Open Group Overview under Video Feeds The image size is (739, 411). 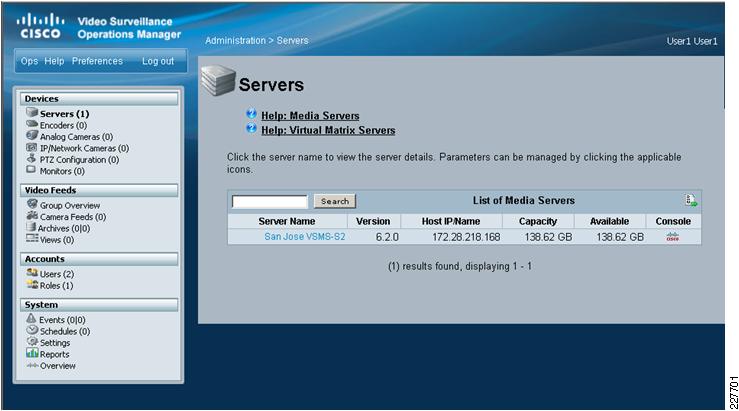[x=70, y=206]
